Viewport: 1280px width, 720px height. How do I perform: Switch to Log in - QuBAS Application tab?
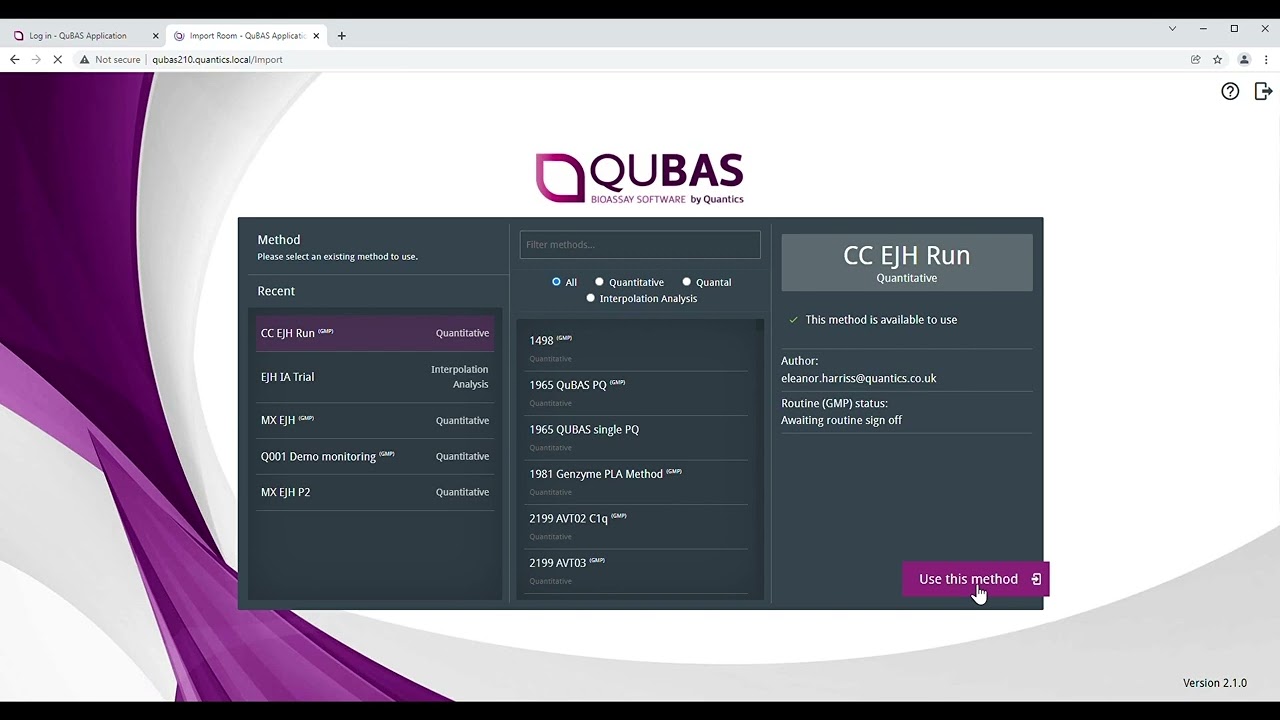point(84,35)
